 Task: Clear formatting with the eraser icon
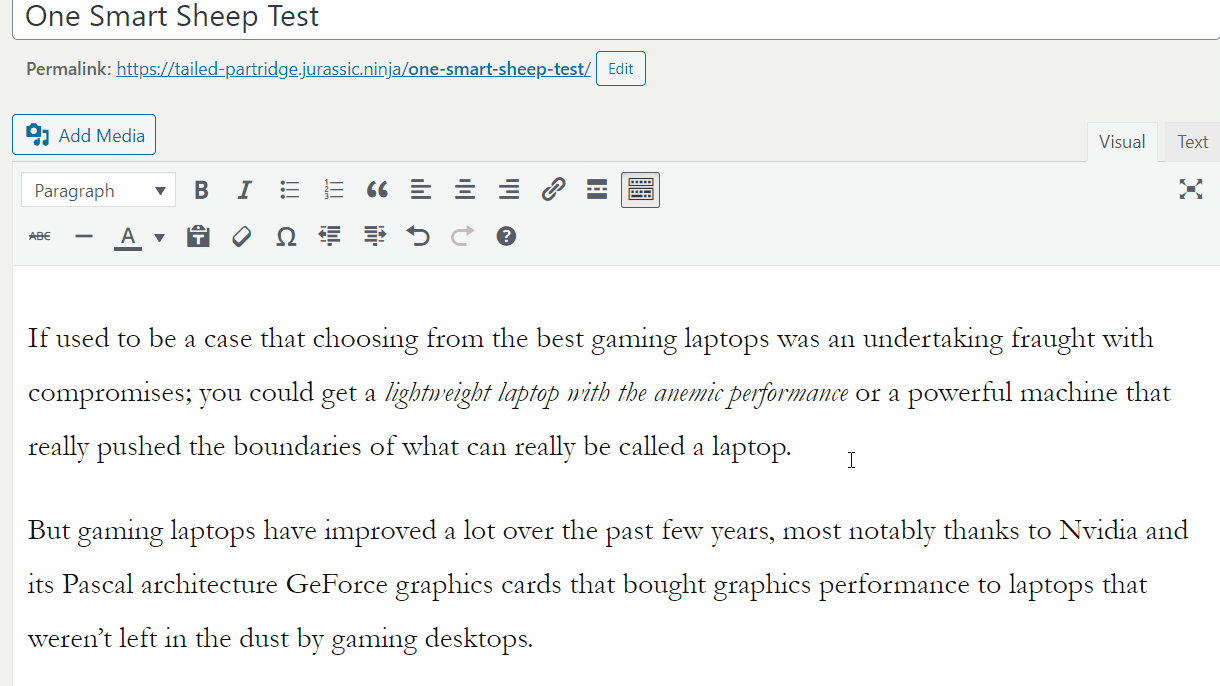(x=241, y=236)
